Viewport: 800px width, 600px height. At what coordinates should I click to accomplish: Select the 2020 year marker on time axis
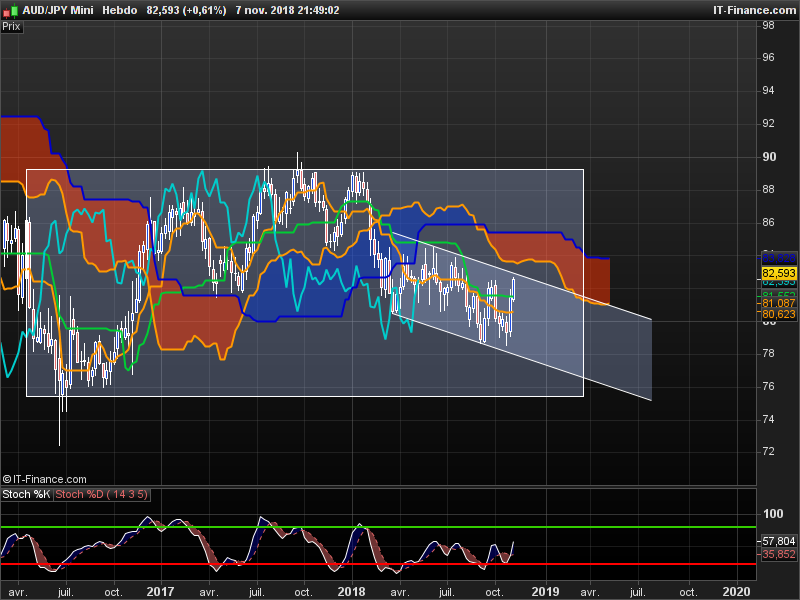tap(737, 592)
